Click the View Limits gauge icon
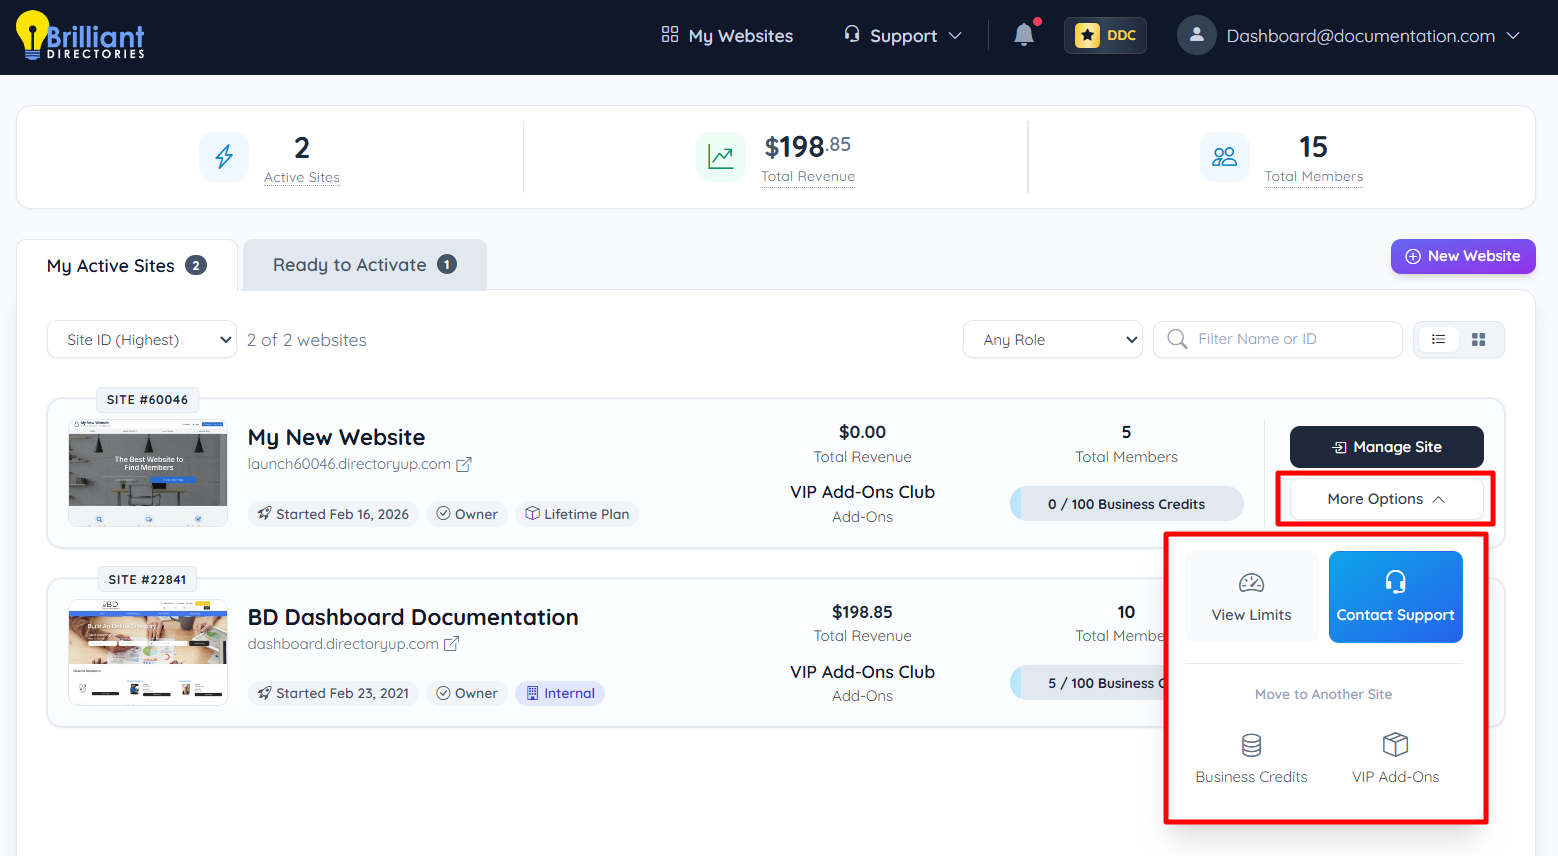The height and width of the screenshot is (856, 1558). coord(1252,583)
